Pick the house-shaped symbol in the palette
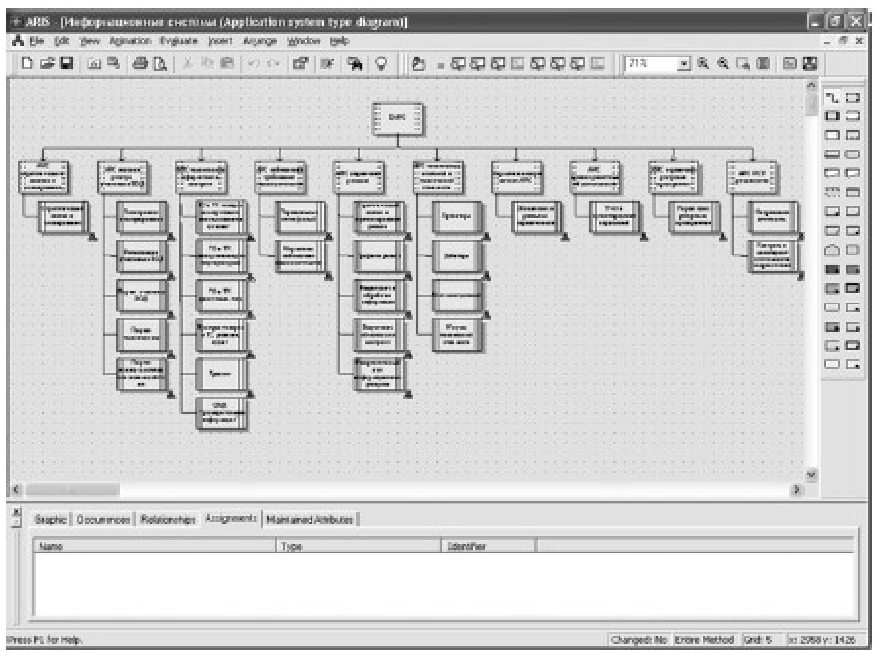Image resolution: width=883 pixels, height=657 pixels. (832, 250)
